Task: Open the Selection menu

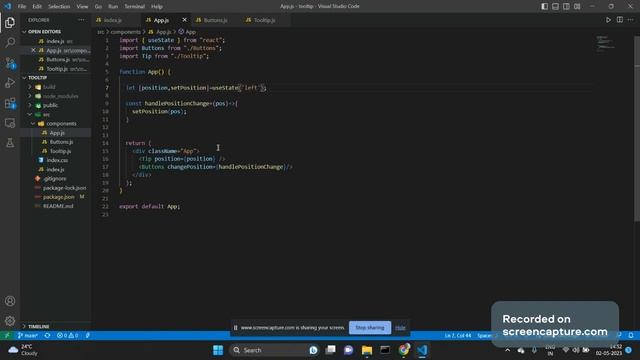Action: coord(59,7)
